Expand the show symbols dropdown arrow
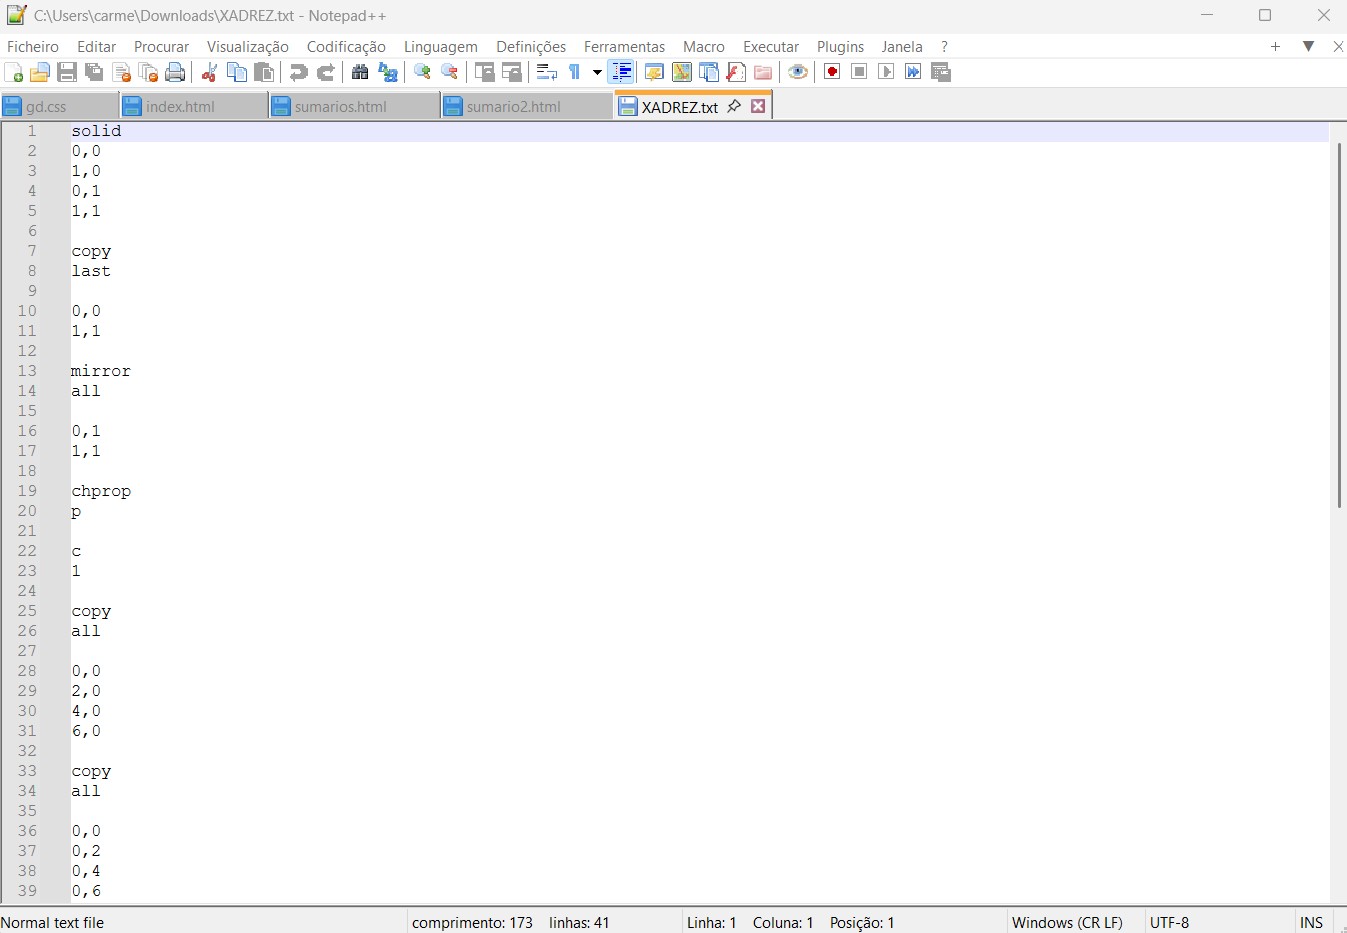 [x=597, y=72]
